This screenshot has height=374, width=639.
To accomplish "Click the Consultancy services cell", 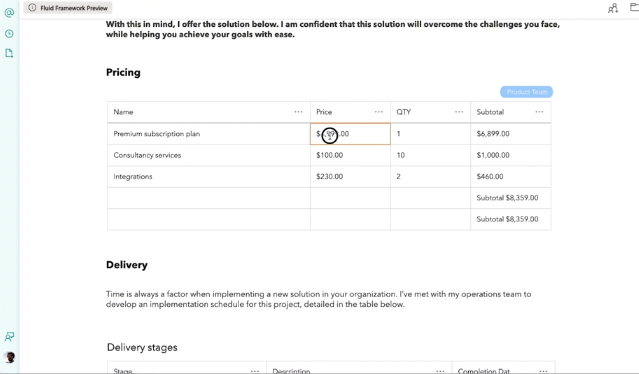I will pyautogui.click(x=209, y=155).
